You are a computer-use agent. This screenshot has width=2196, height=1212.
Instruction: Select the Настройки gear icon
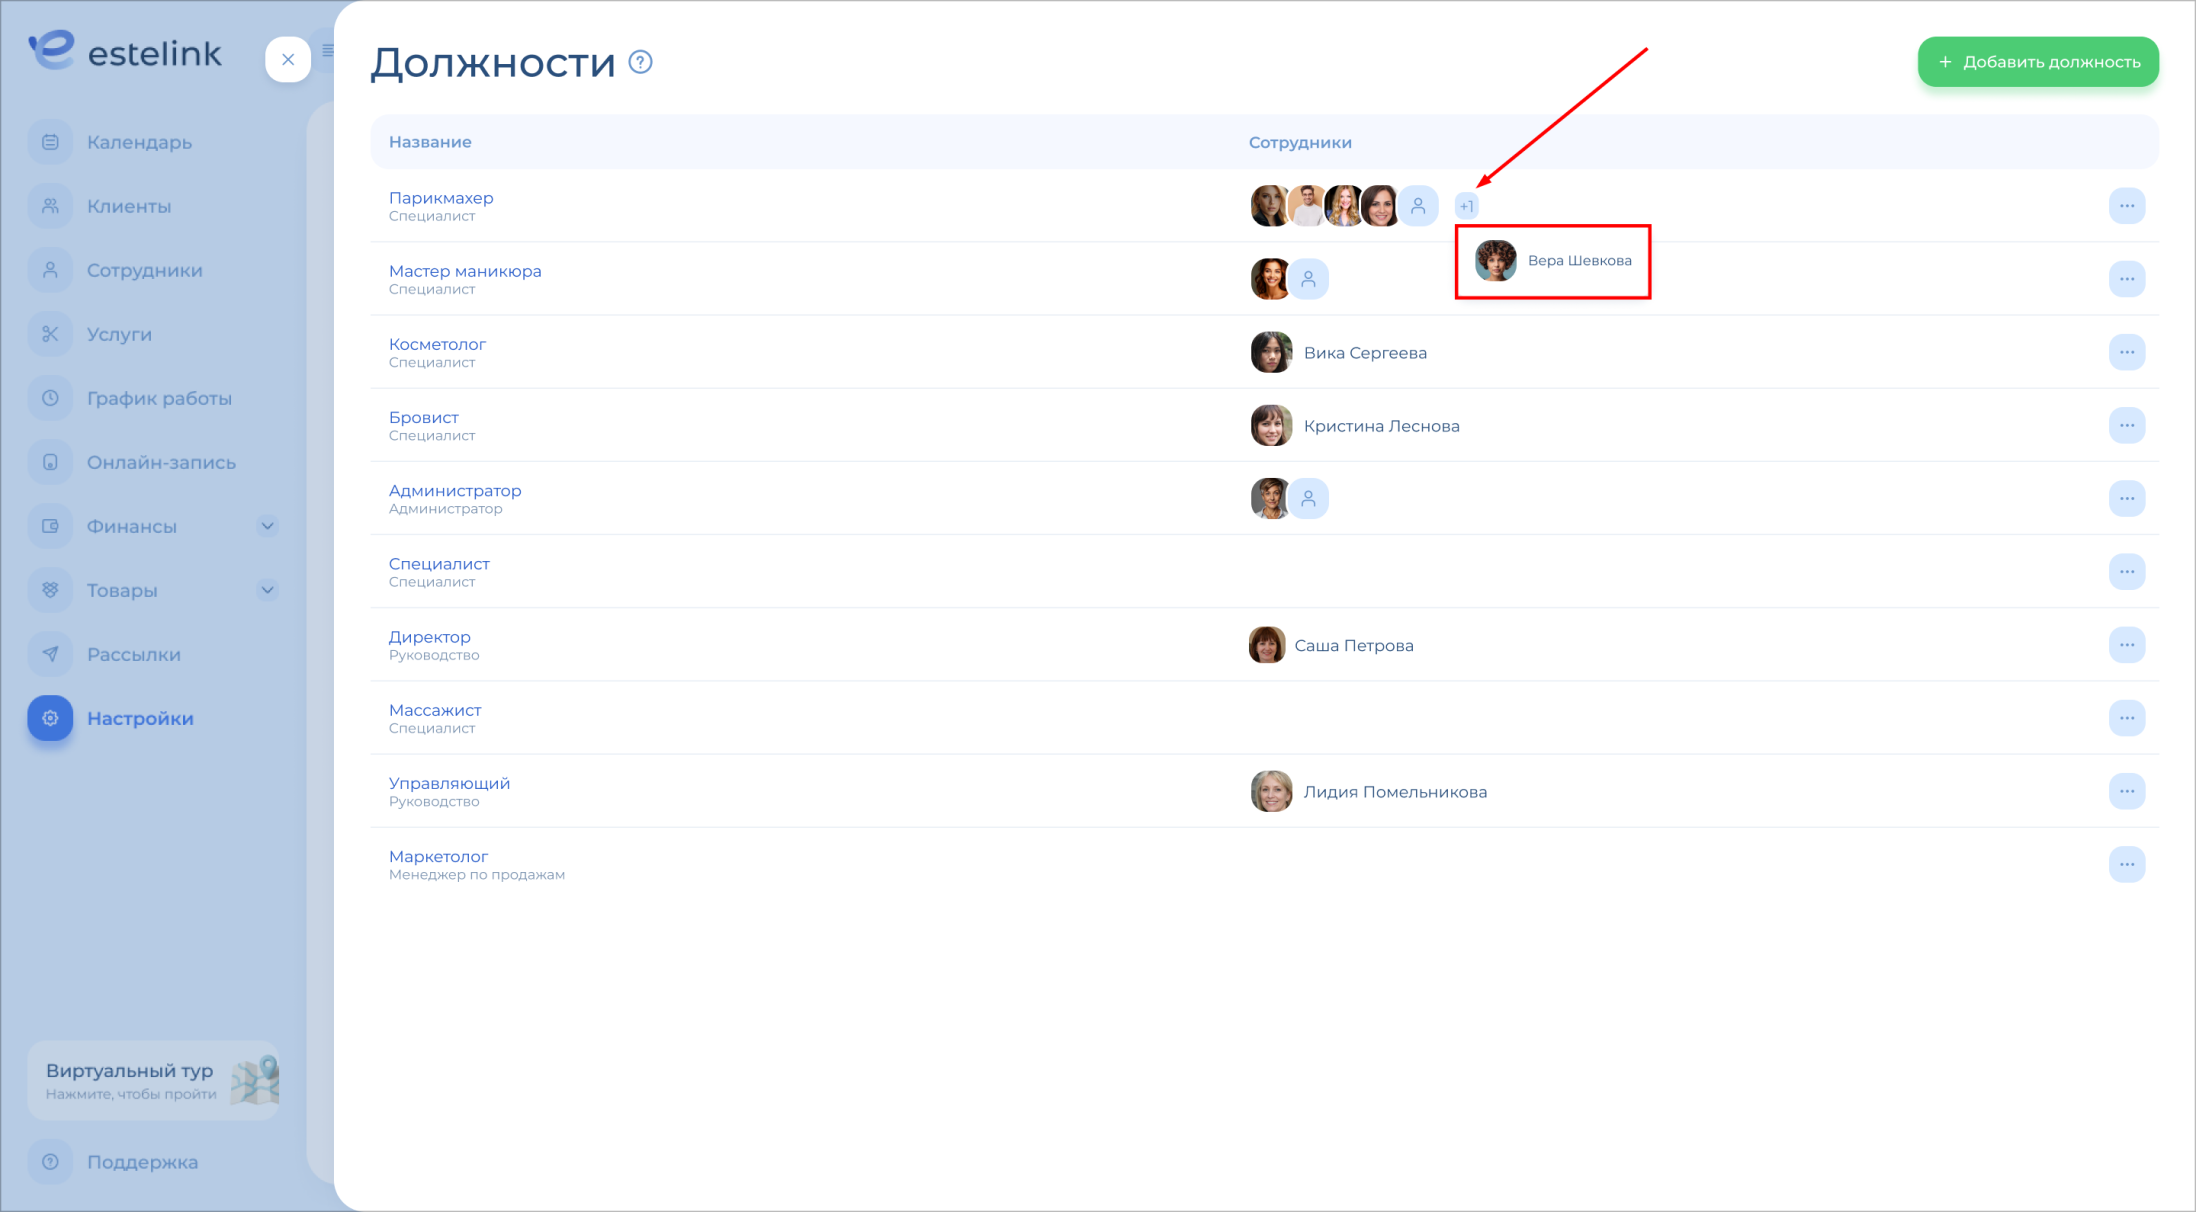coord(50,718)
